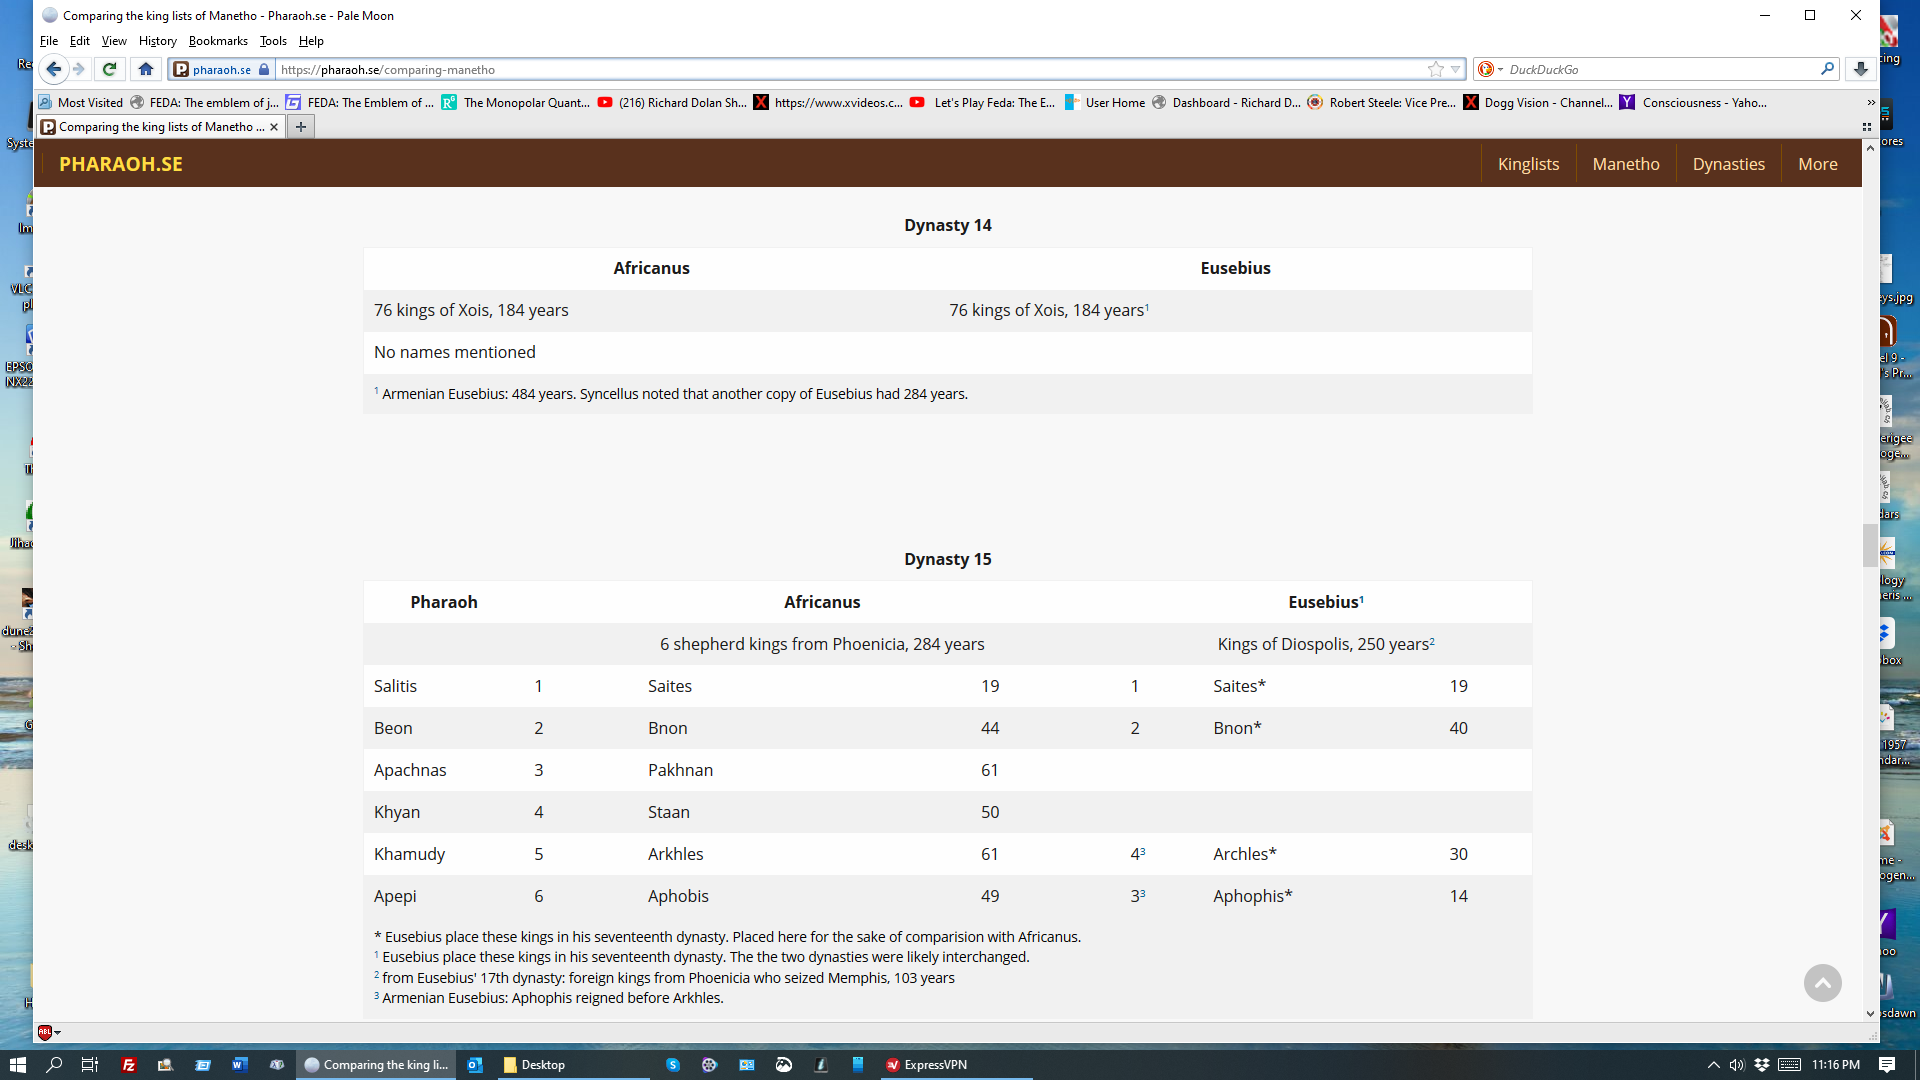Close the 'Comparing the king lists' tab
The height and width of the screenshot is (1080, 1920).
(x=274, y=127)
